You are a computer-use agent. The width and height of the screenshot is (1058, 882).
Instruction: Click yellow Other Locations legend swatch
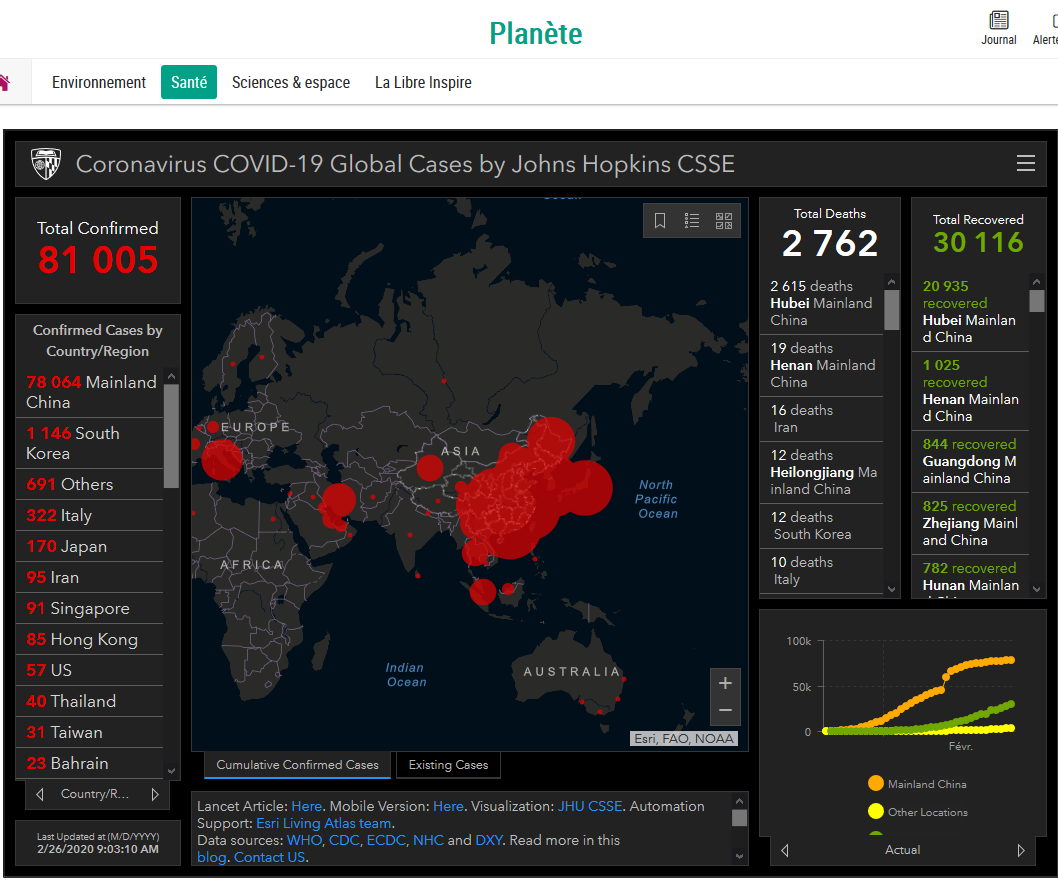(x=876, y=811)
